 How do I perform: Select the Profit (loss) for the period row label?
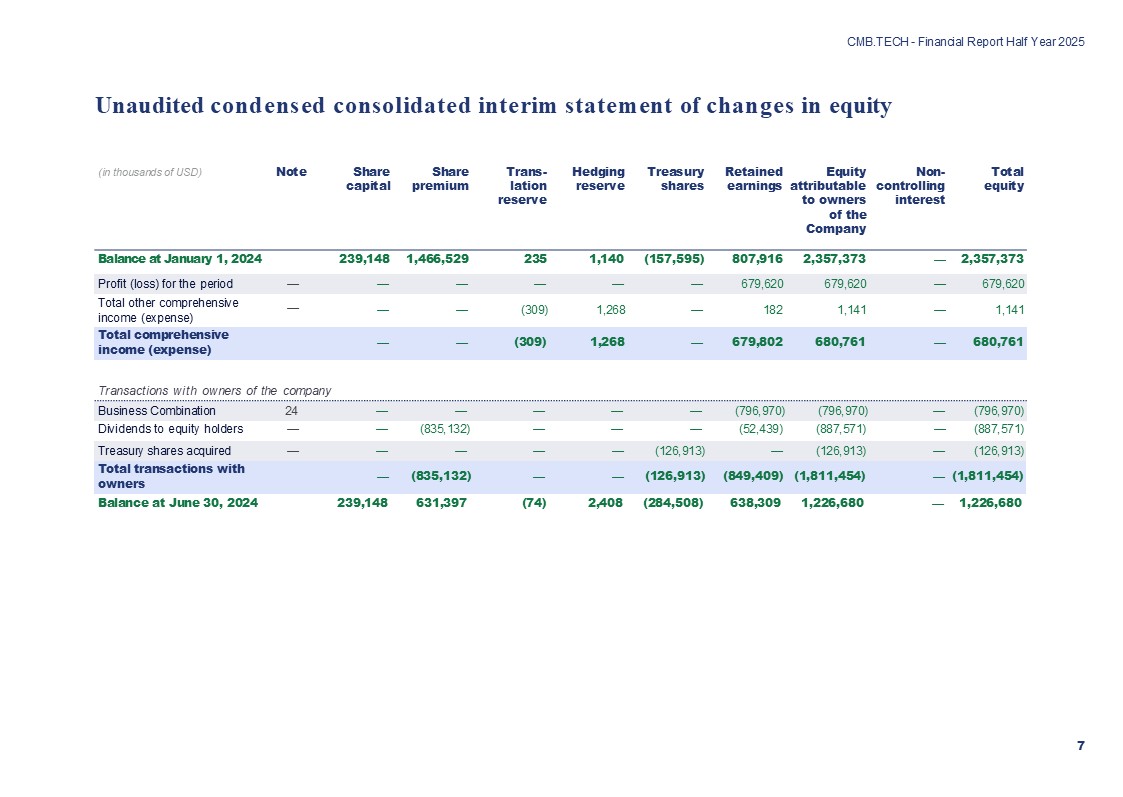(165, 284)
